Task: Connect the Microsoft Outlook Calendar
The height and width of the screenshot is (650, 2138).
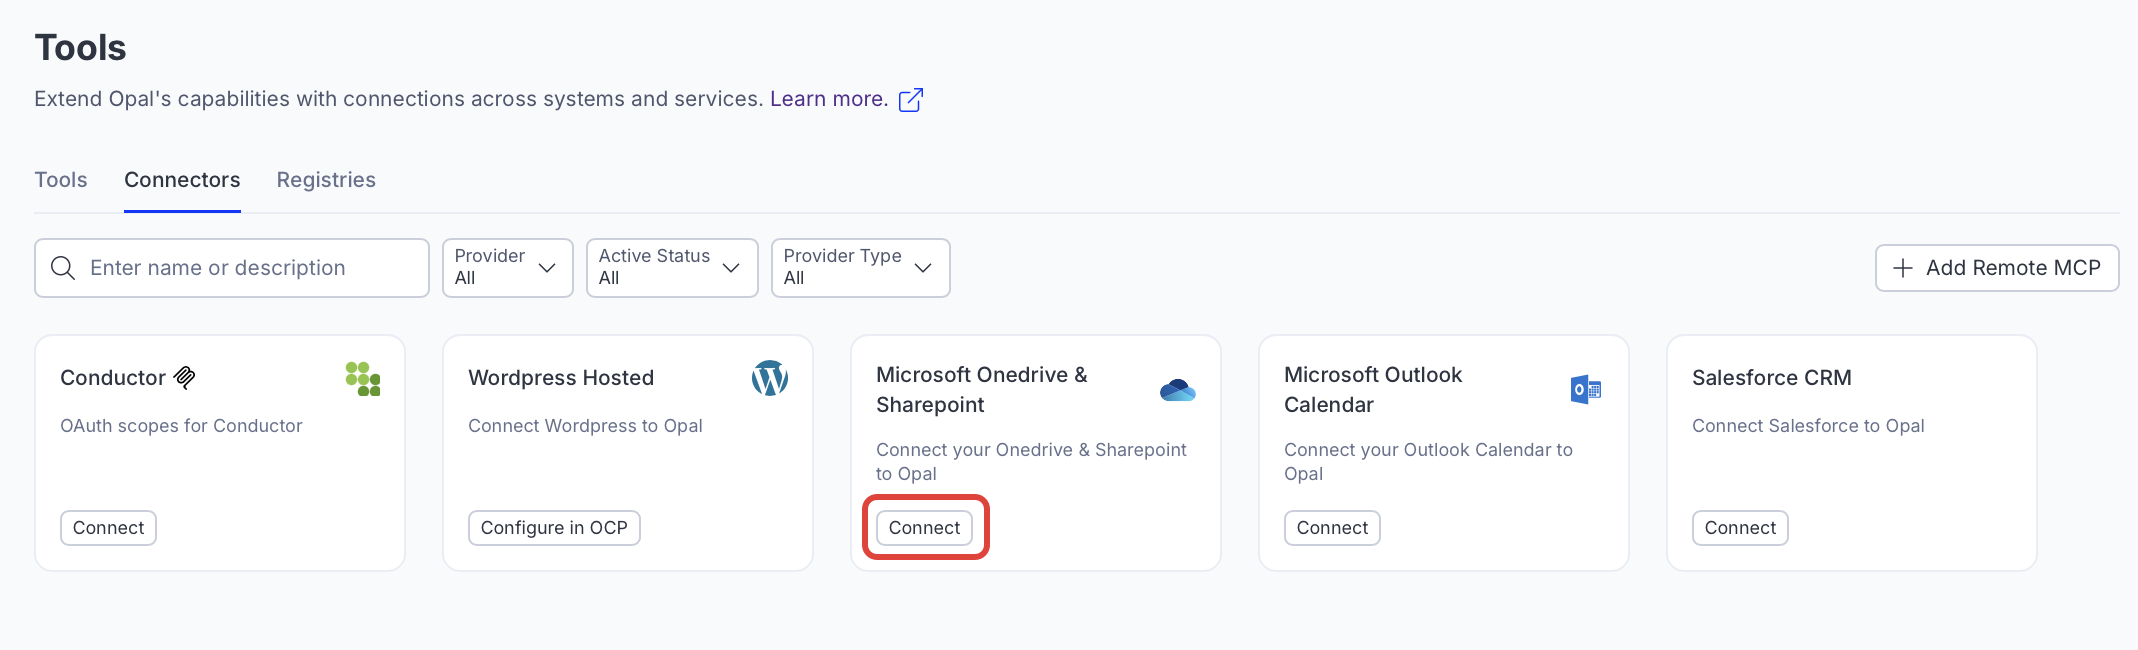Action: click(1332, 528)
